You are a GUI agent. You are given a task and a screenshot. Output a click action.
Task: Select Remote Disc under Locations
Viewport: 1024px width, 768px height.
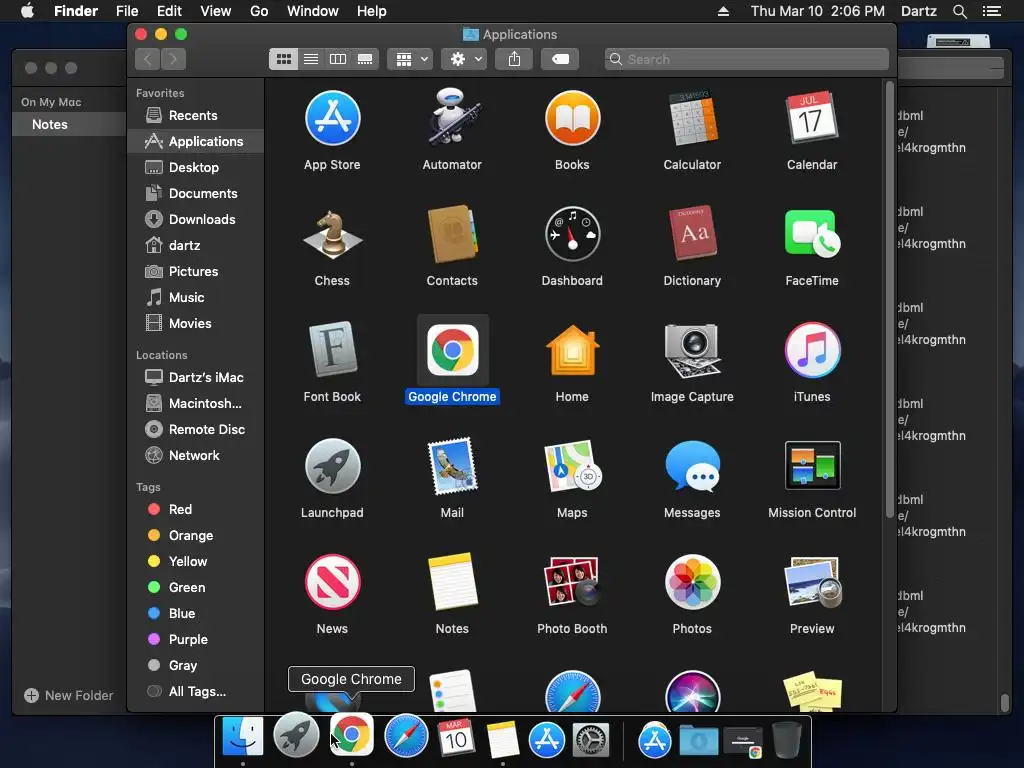click(195, 429)
